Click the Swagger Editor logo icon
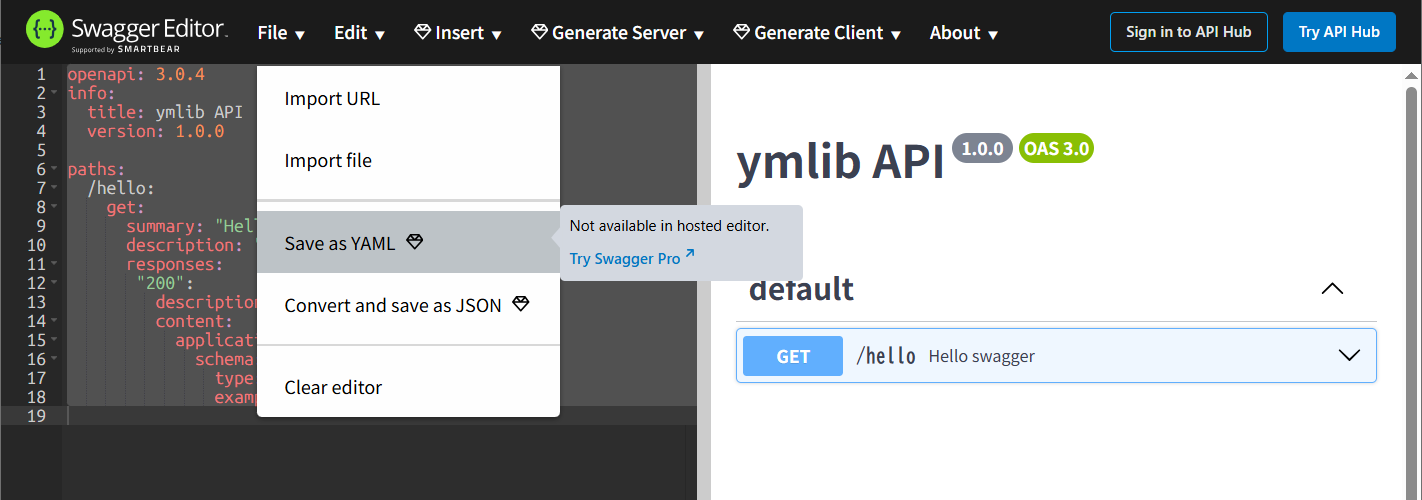The image size is (1422, 500). [44, 32]
